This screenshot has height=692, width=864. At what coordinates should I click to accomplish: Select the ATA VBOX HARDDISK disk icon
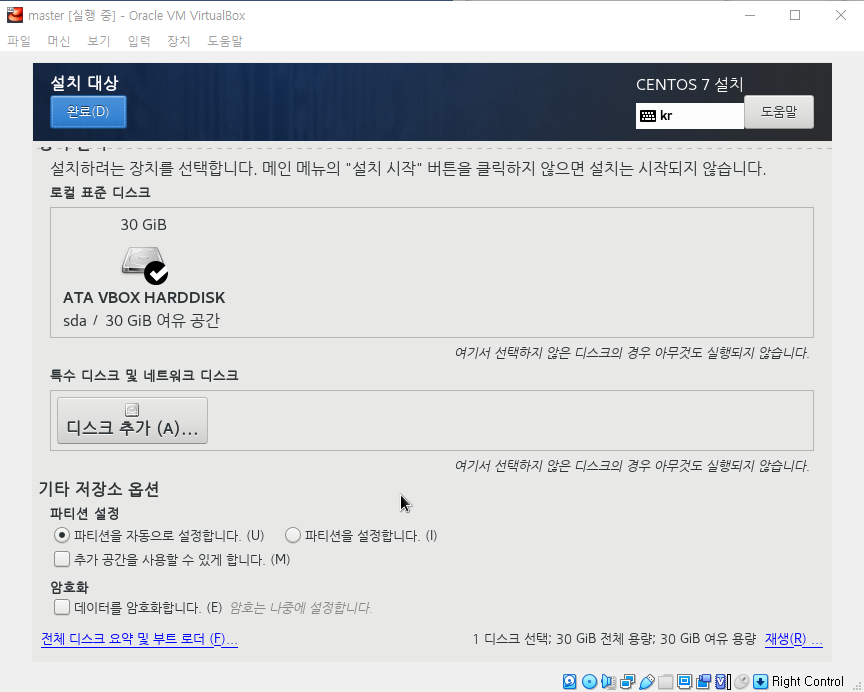coord(144,264)
